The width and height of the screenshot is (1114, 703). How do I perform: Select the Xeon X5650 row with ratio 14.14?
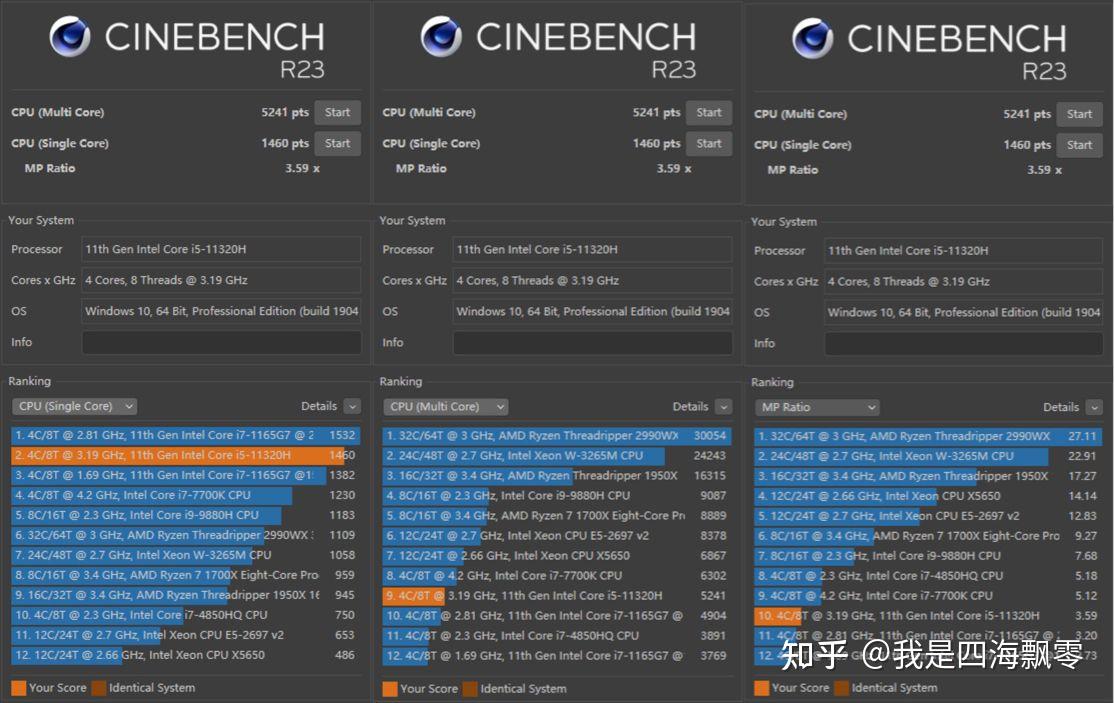coord(929,496)
